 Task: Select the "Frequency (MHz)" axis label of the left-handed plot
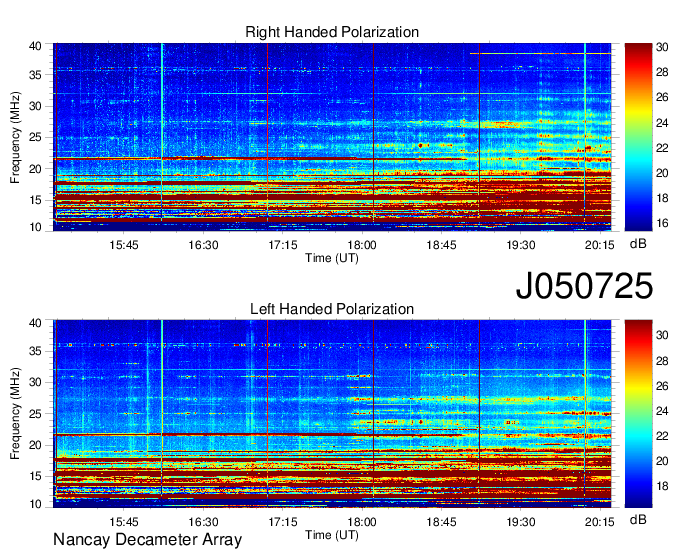[x=16, y=414]
